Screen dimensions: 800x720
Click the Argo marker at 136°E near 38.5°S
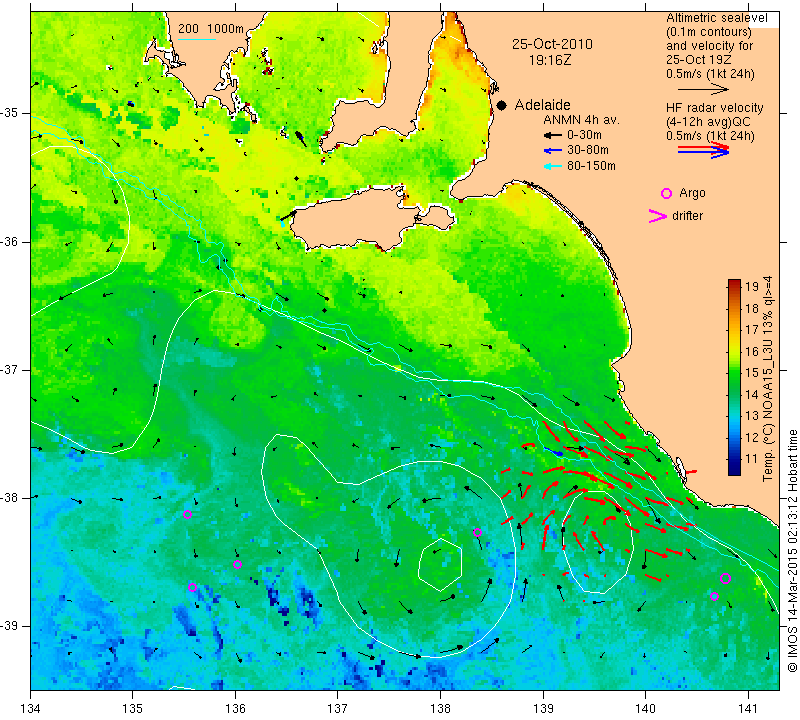click(x=237, y=564)
